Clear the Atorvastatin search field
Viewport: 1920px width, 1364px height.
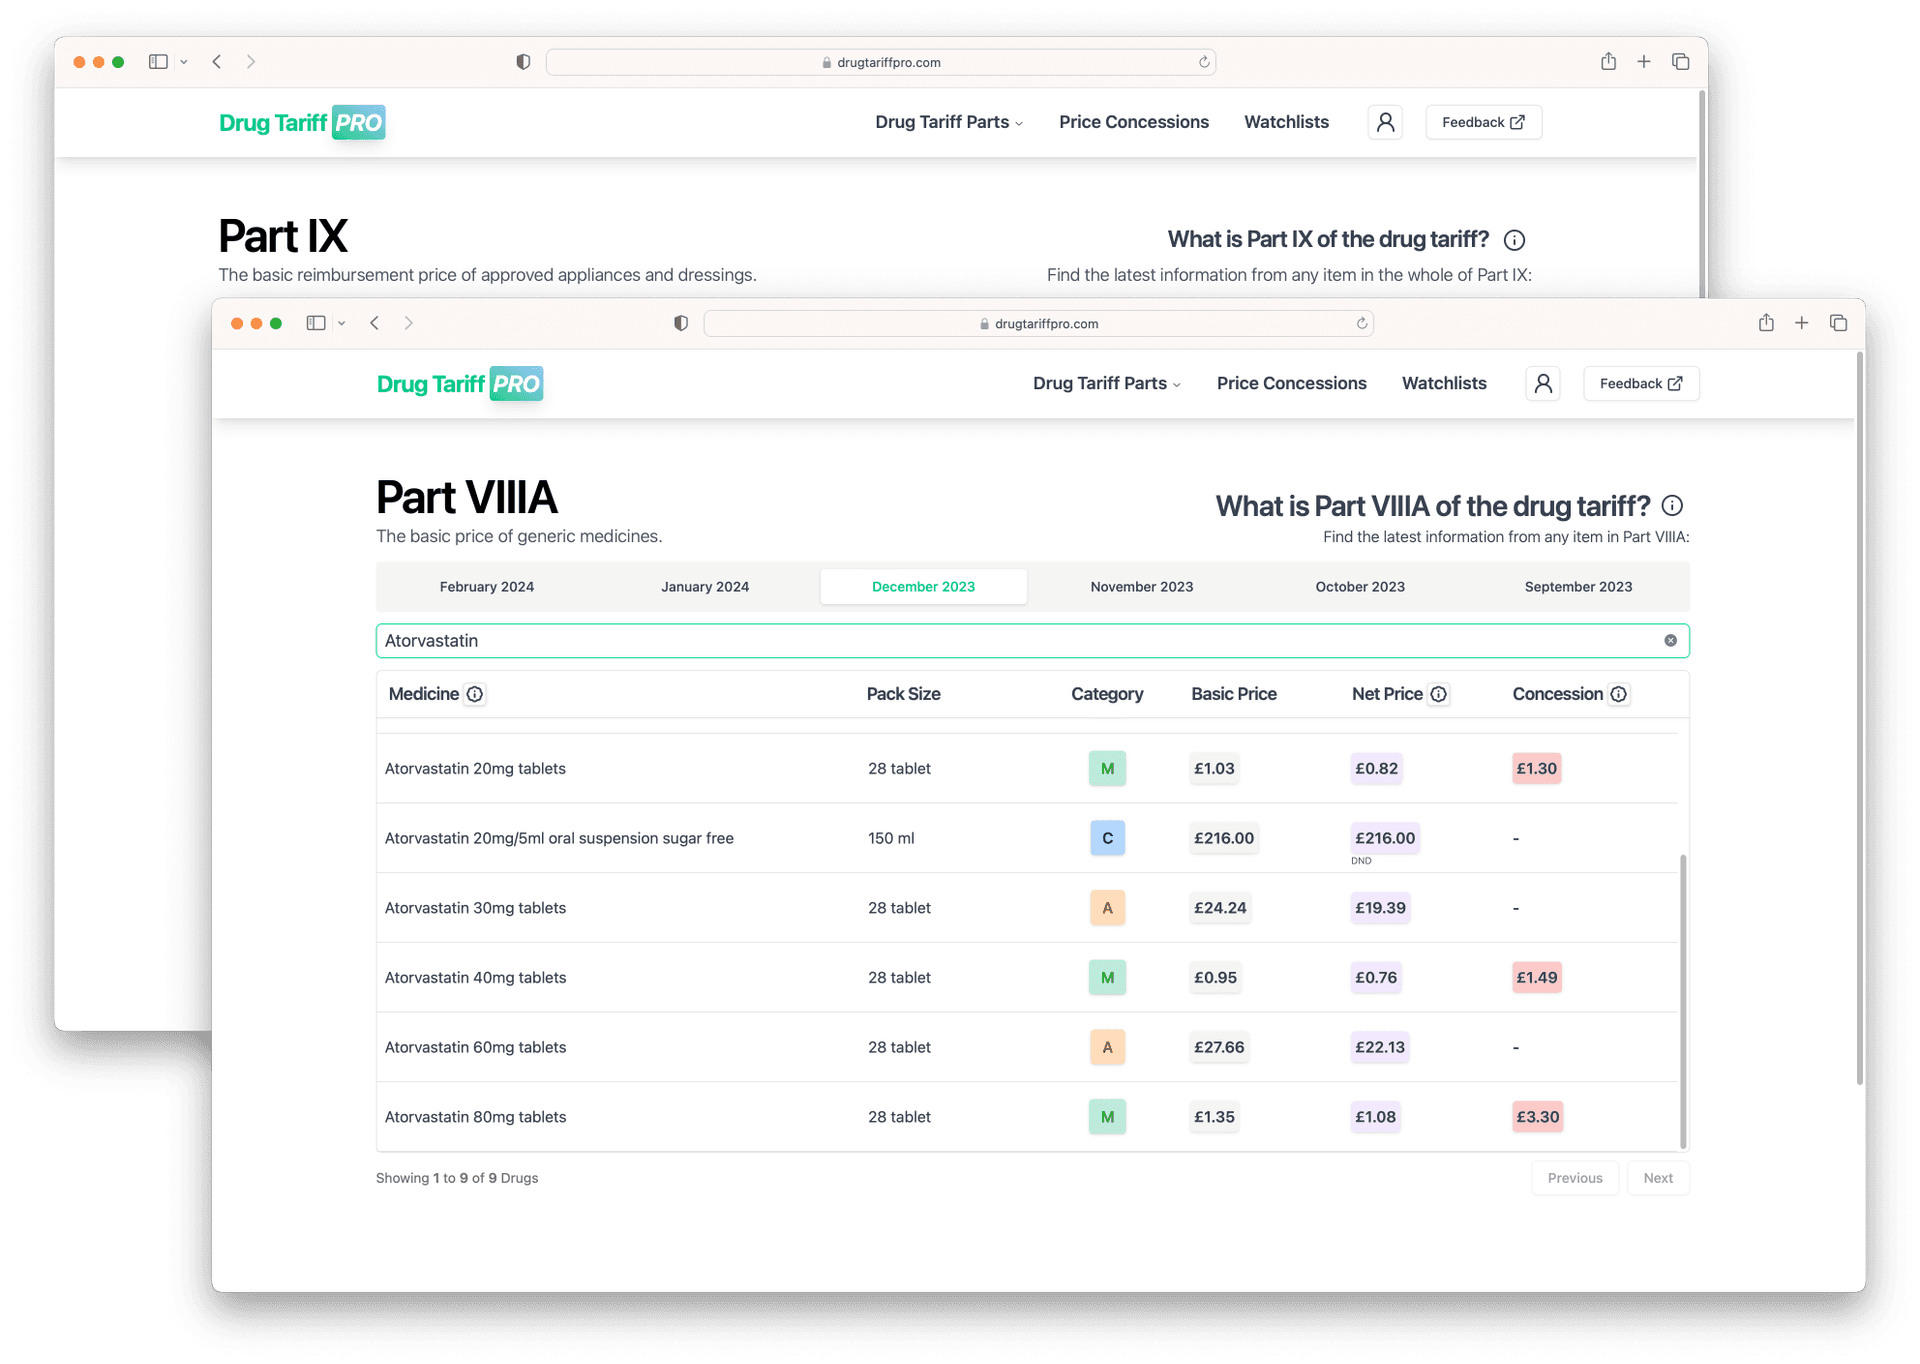(x=1670, y=641)
